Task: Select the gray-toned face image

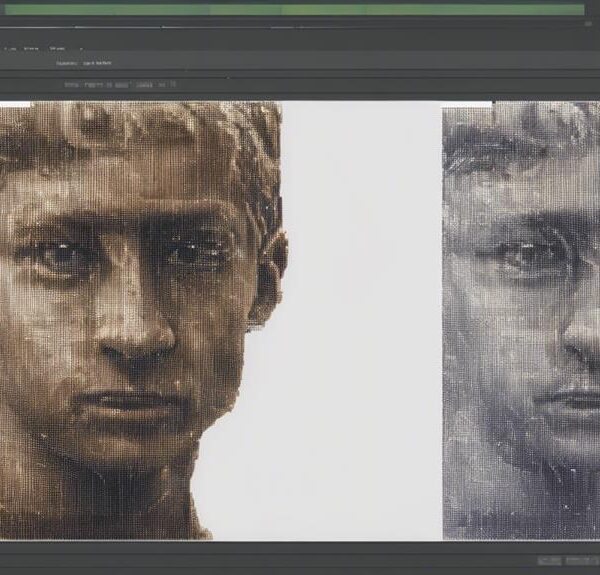Action: [521, 321]
